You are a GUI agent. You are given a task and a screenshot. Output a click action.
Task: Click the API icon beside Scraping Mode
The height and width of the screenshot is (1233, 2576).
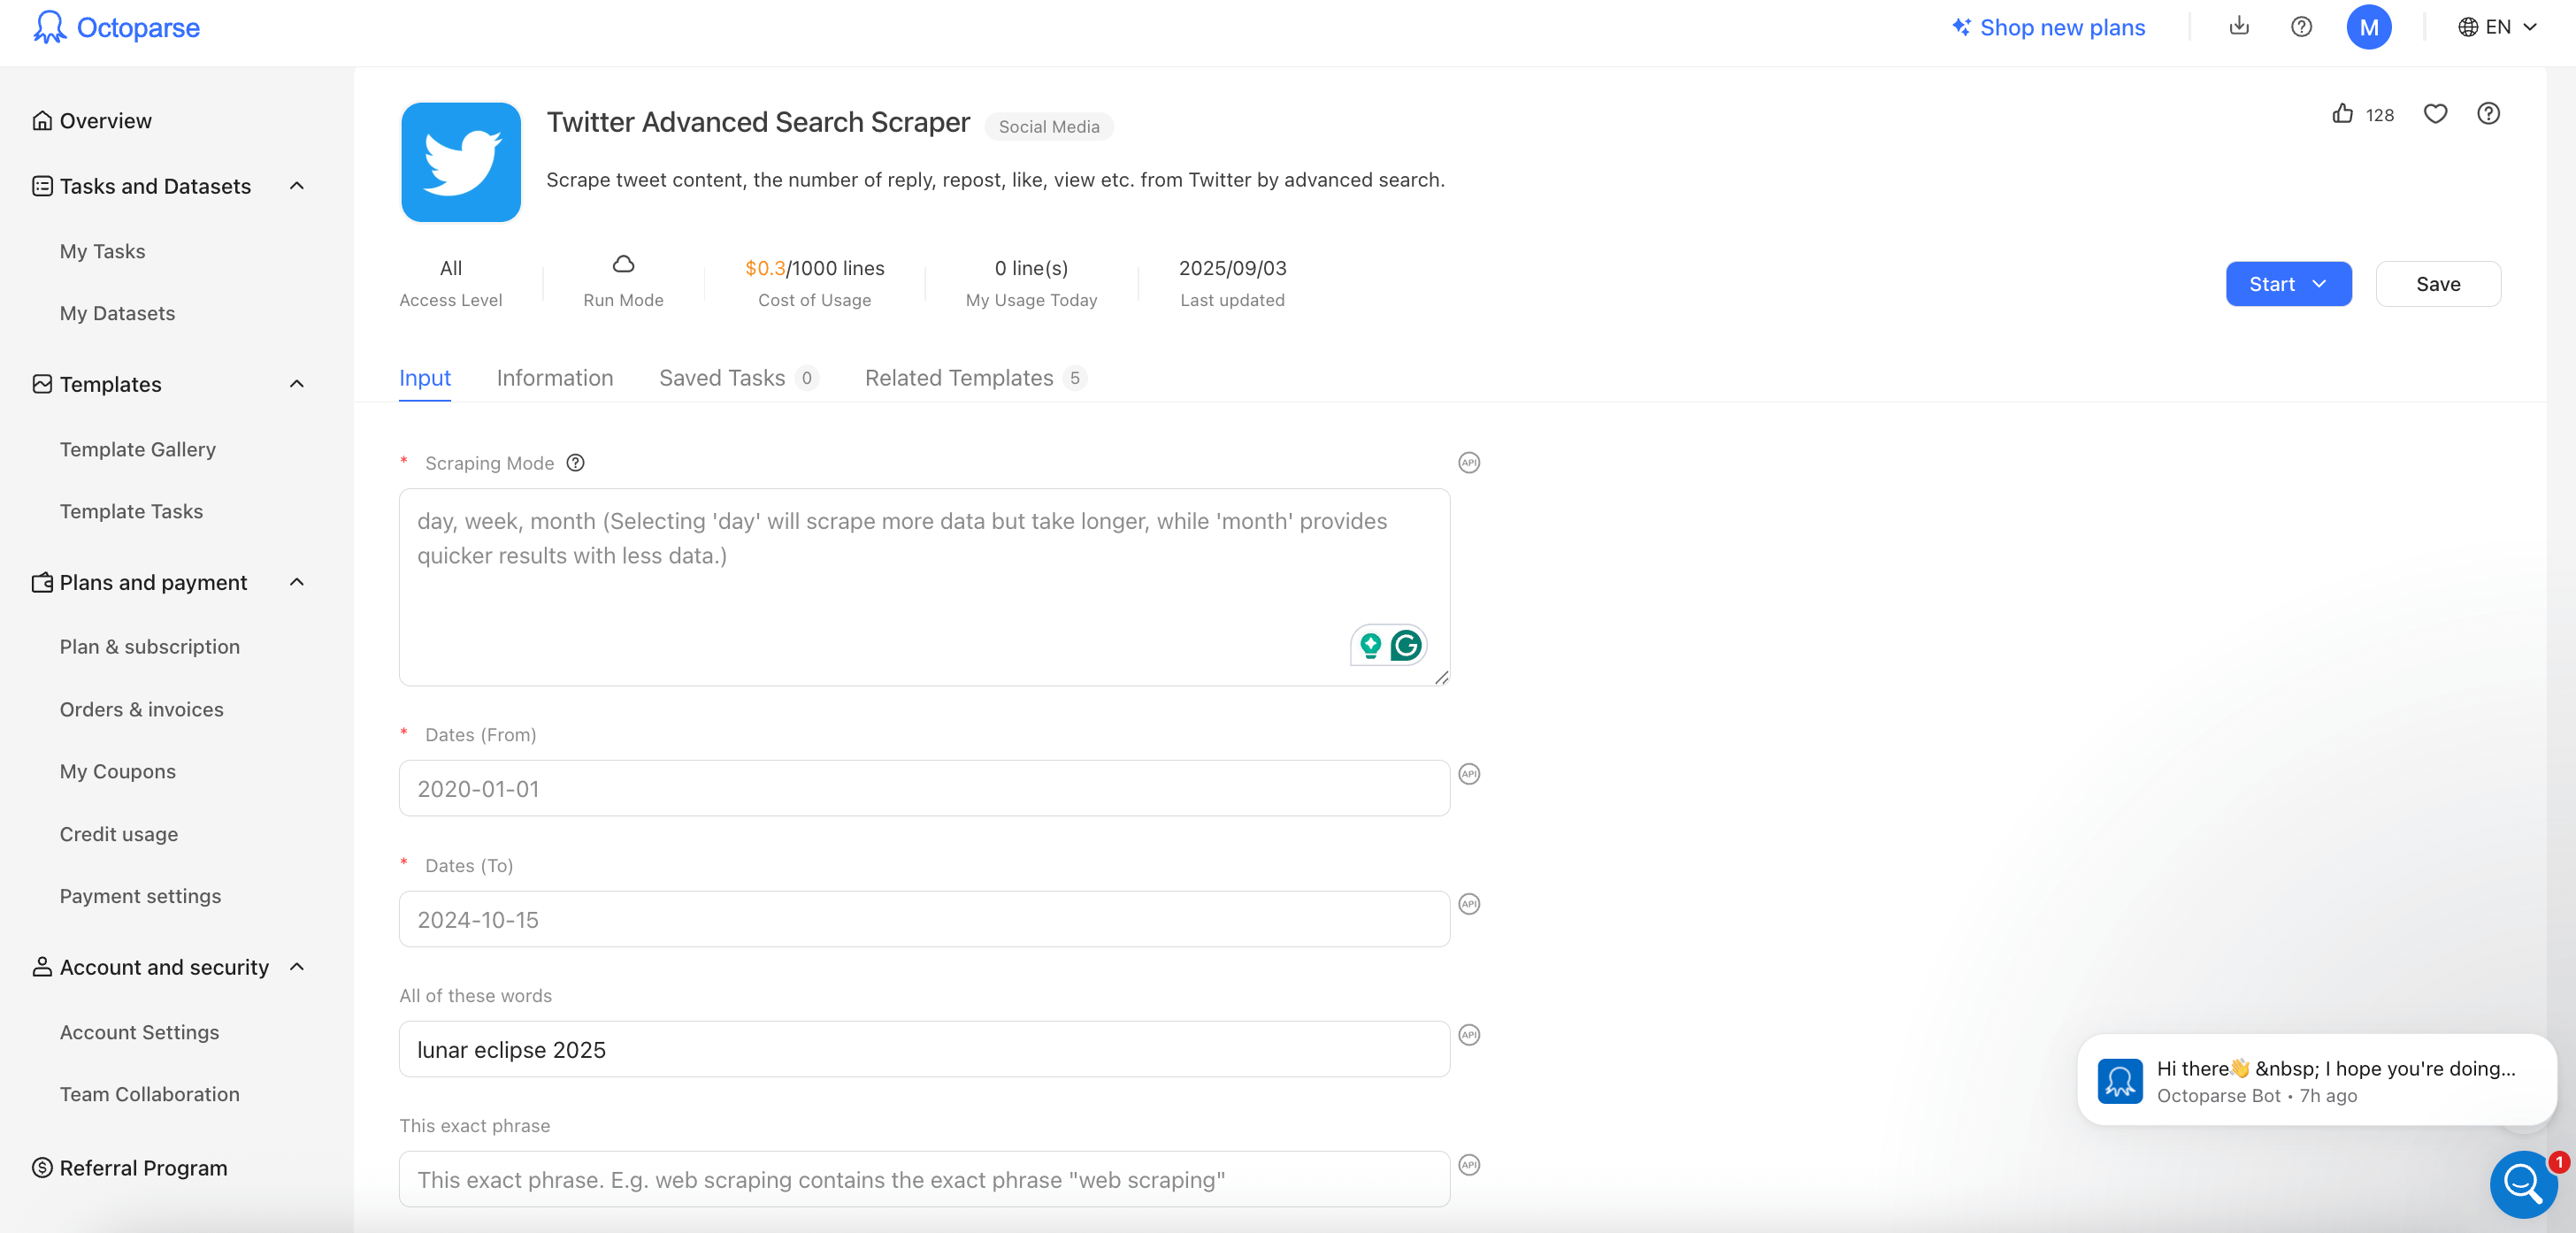click(x=1468, y=463)
